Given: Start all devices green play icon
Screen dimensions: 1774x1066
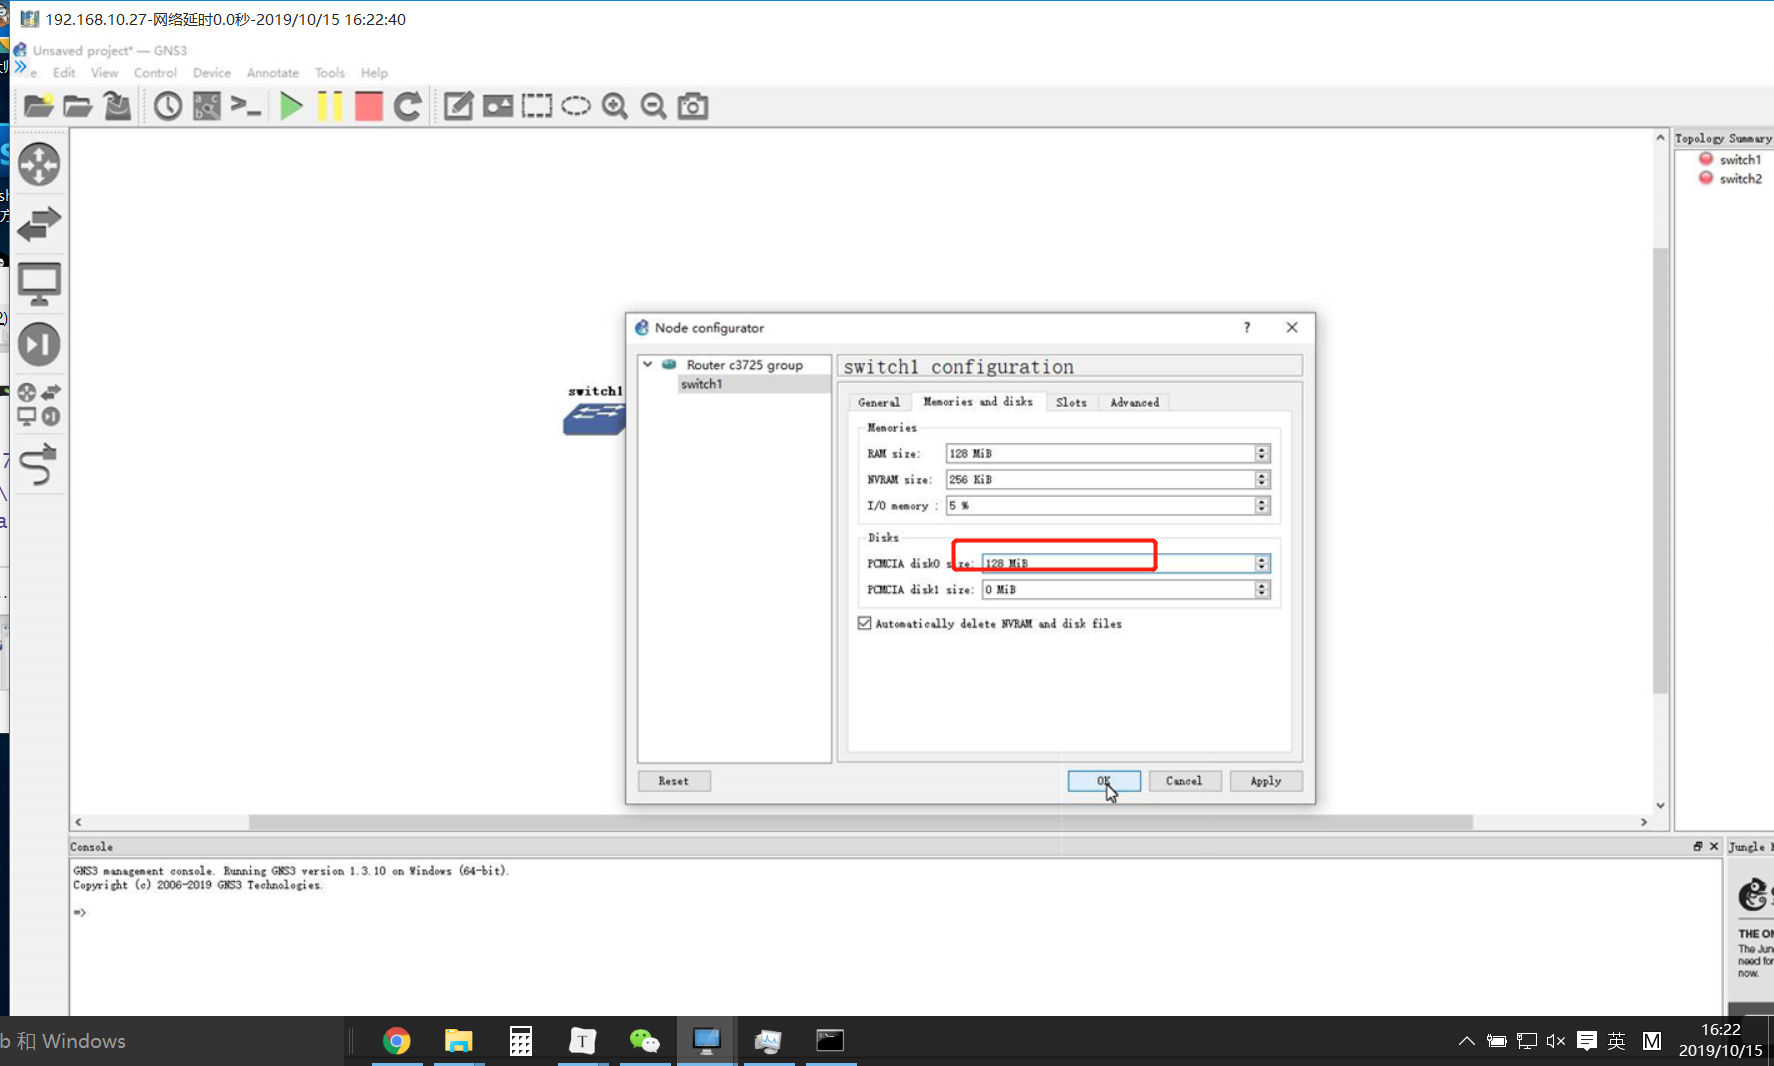Looking at the screenshot, I should pos(291,106).
